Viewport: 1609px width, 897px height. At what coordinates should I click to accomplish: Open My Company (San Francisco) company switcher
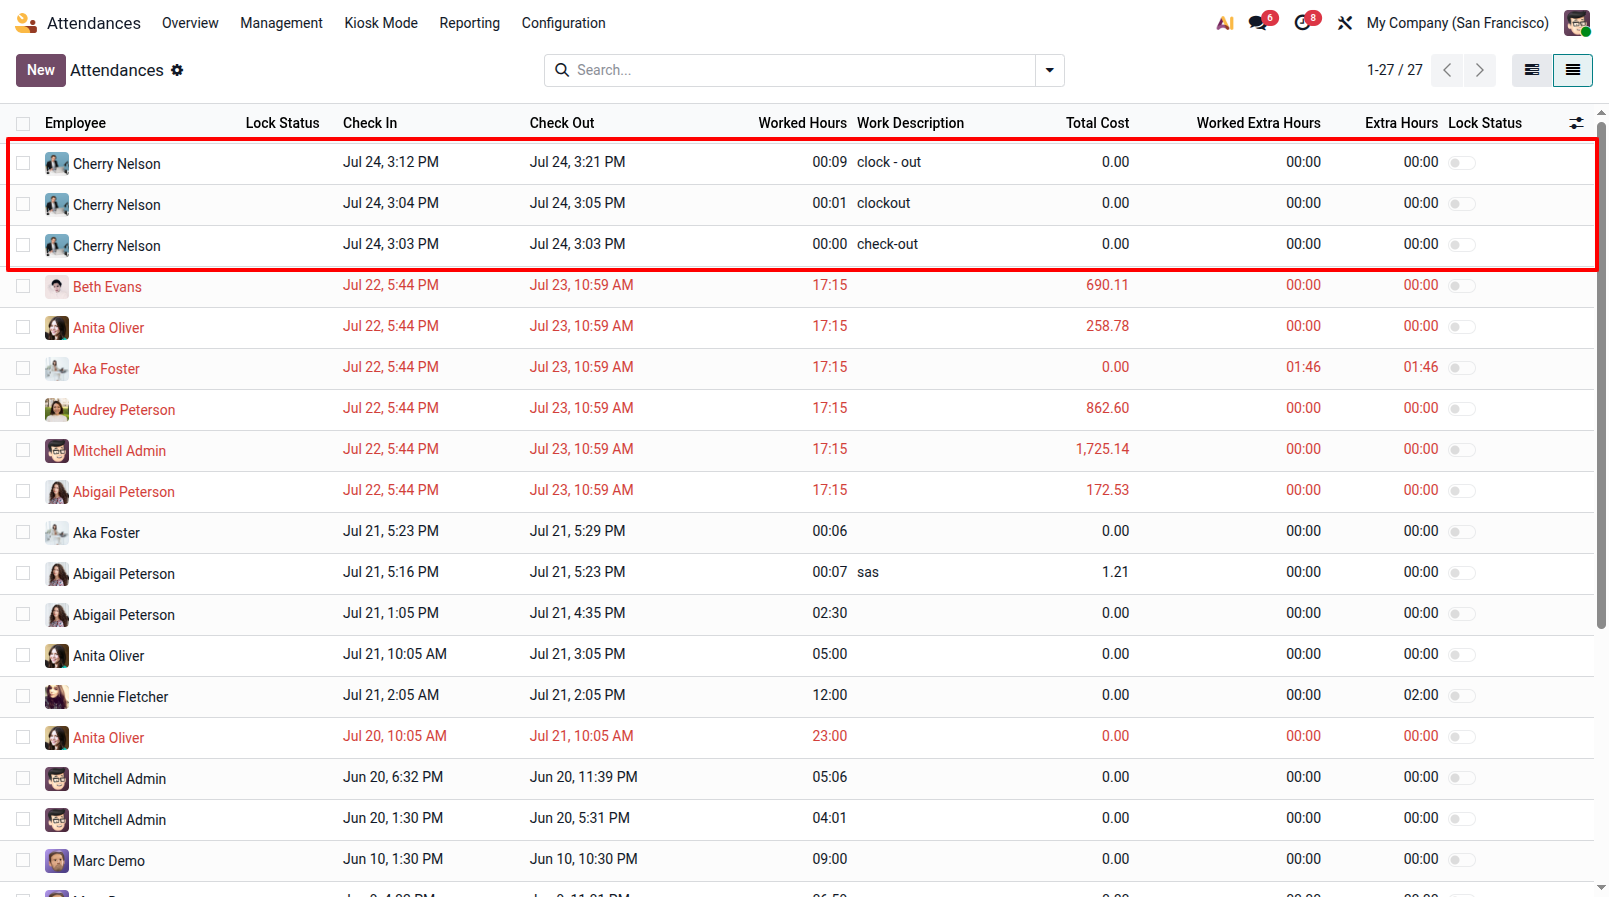click(1457, 23)
